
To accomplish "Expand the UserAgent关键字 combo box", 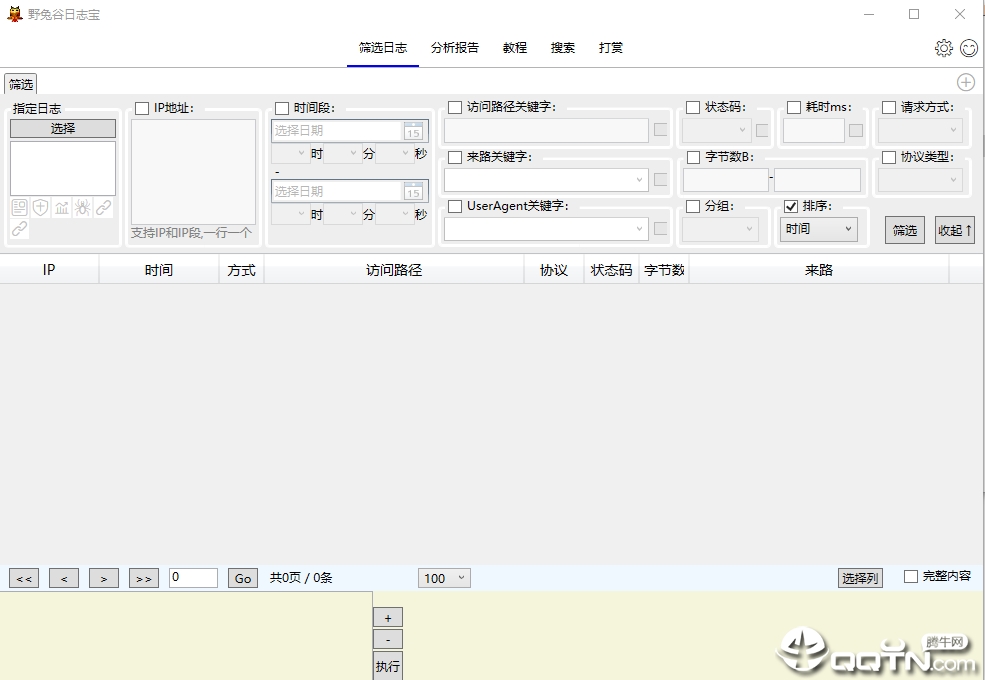I will 546,229.
